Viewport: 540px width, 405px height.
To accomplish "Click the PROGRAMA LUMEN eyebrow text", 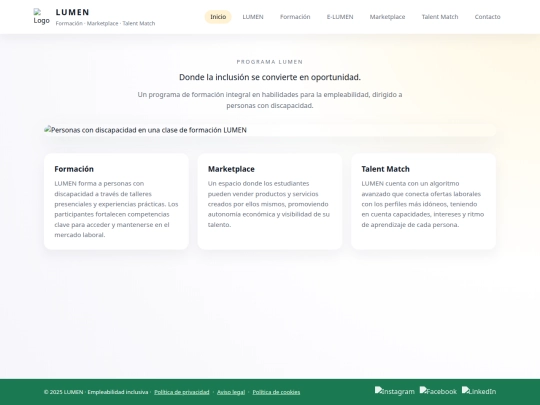I will [270, 62].
